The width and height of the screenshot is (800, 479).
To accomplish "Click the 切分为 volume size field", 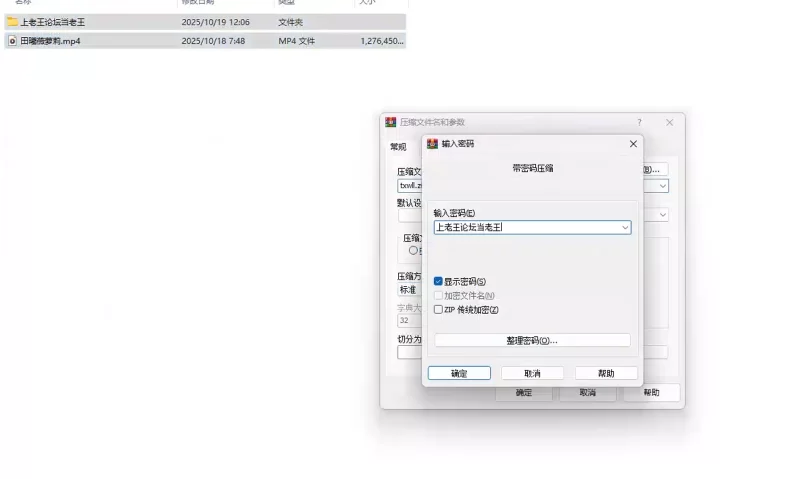I will (410, 352).
